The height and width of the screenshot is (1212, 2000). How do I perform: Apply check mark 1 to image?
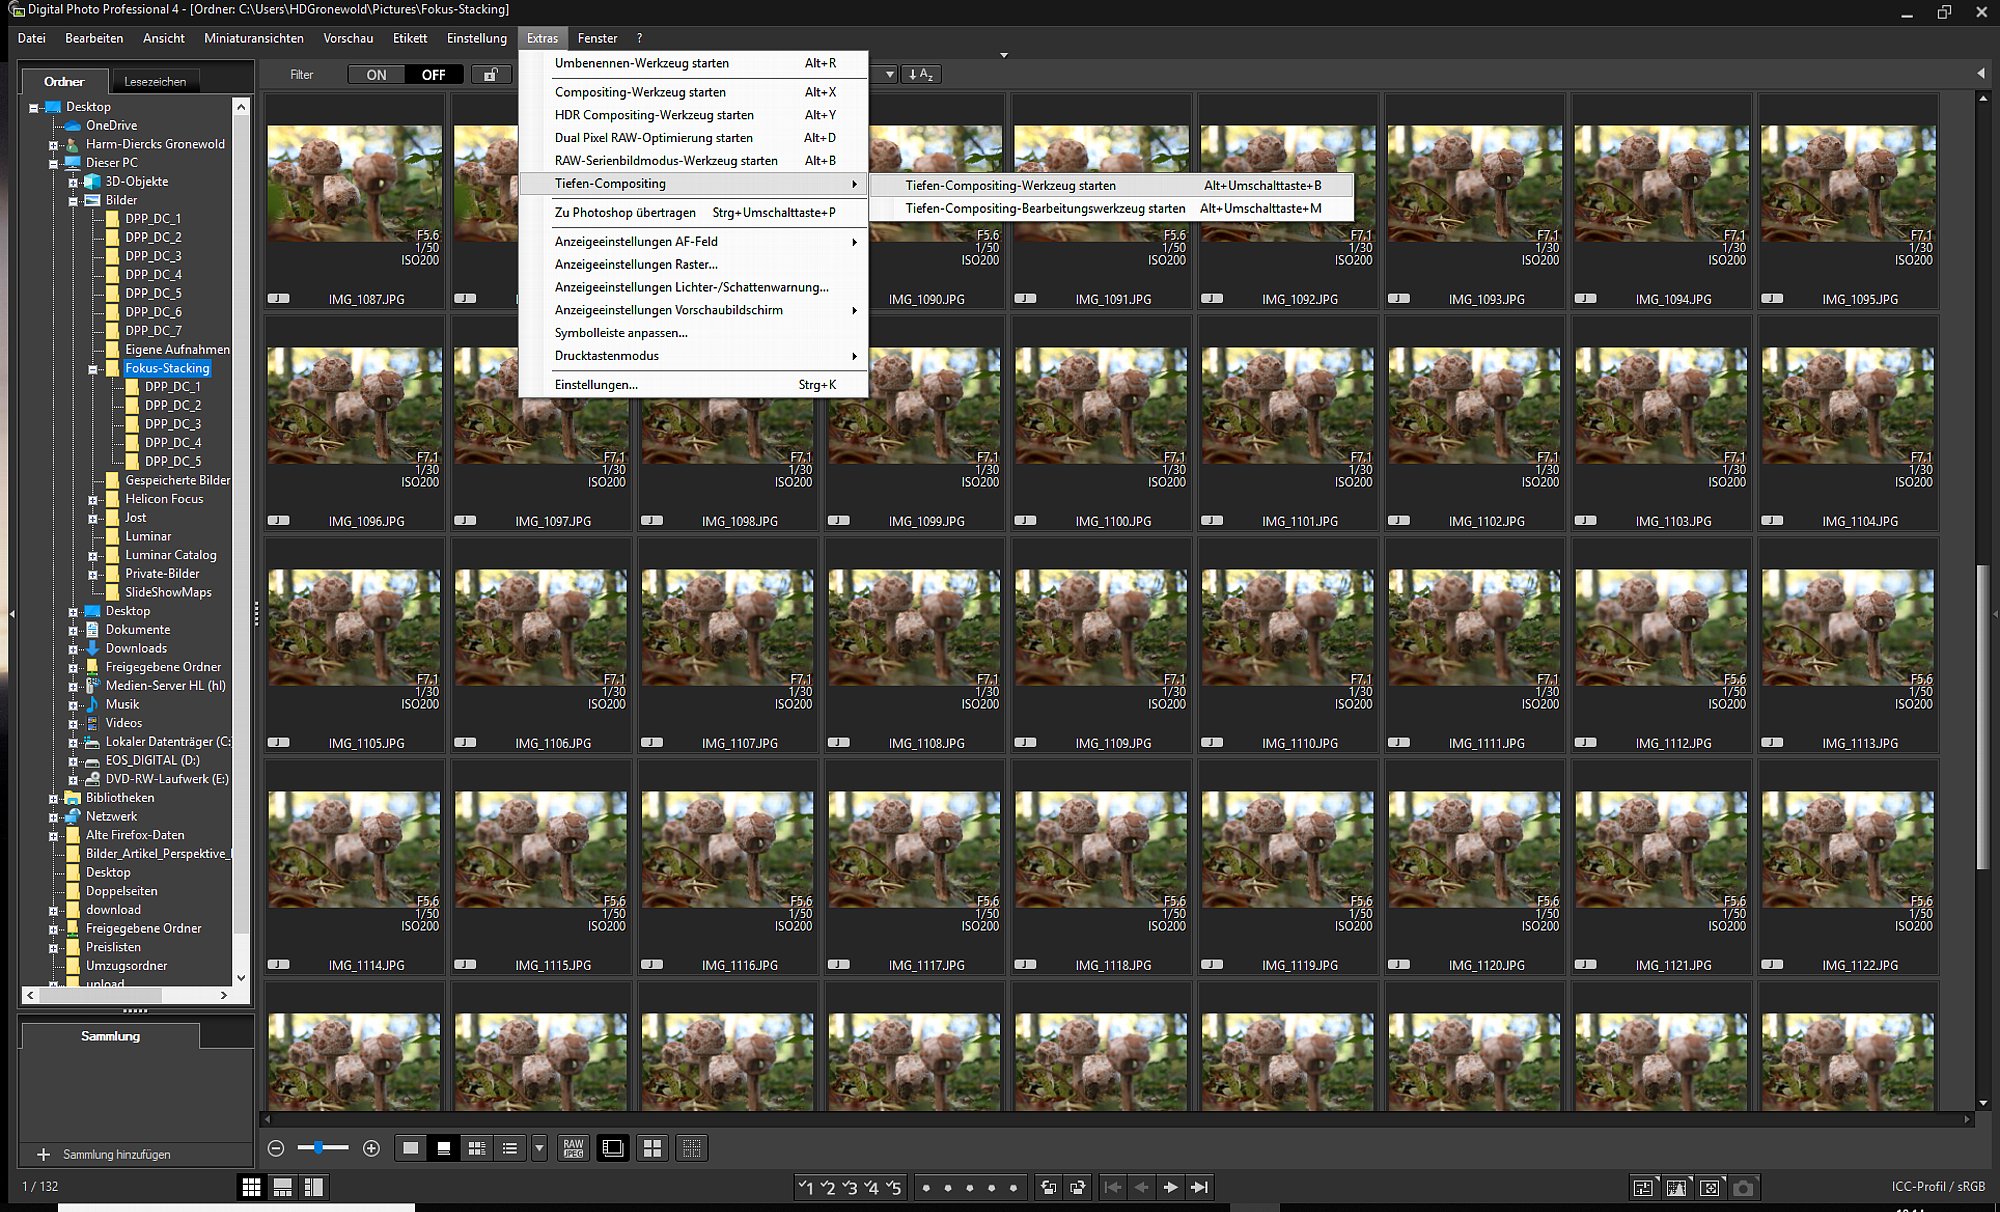pyautogui.click(x=805, y=1187)
